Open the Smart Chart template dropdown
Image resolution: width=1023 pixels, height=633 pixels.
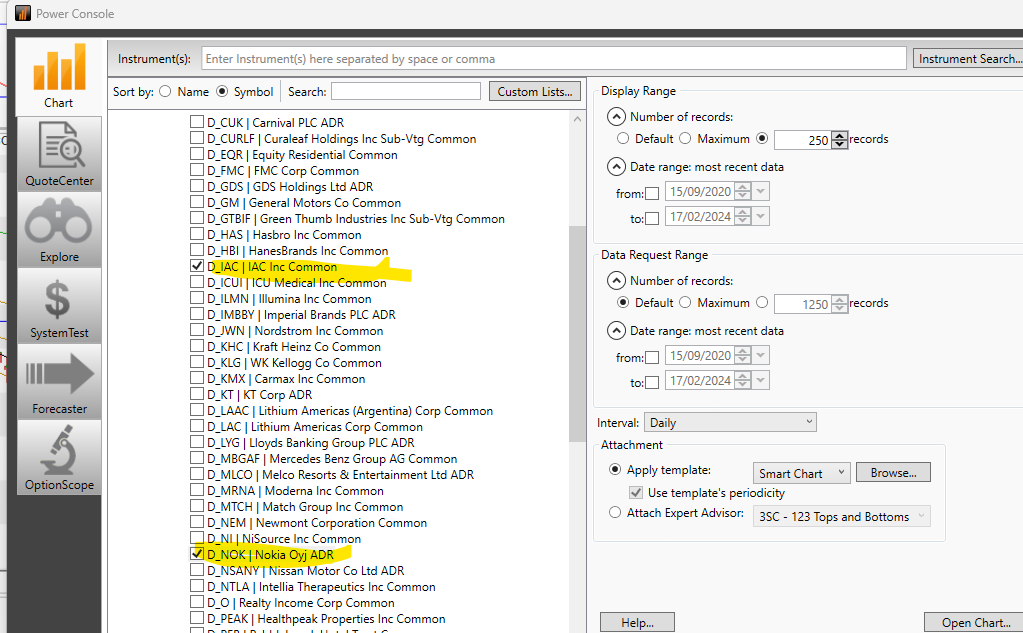coord(802,473)
